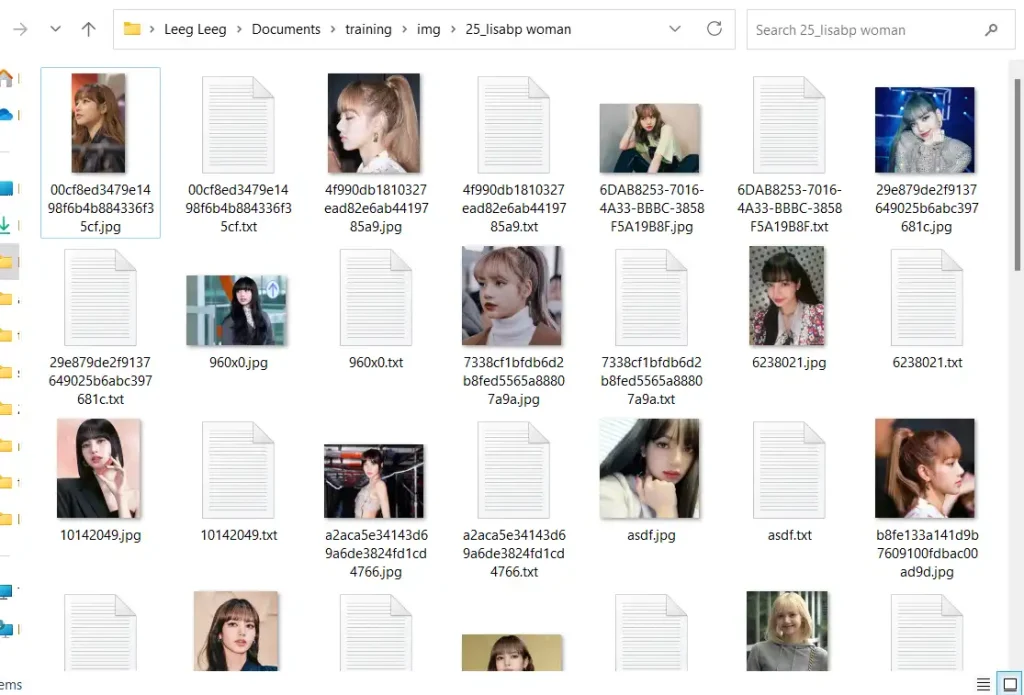Screen dimensions: 1024x695
Task: Select the 6238021.txt file icon
Action: point(926,297)
